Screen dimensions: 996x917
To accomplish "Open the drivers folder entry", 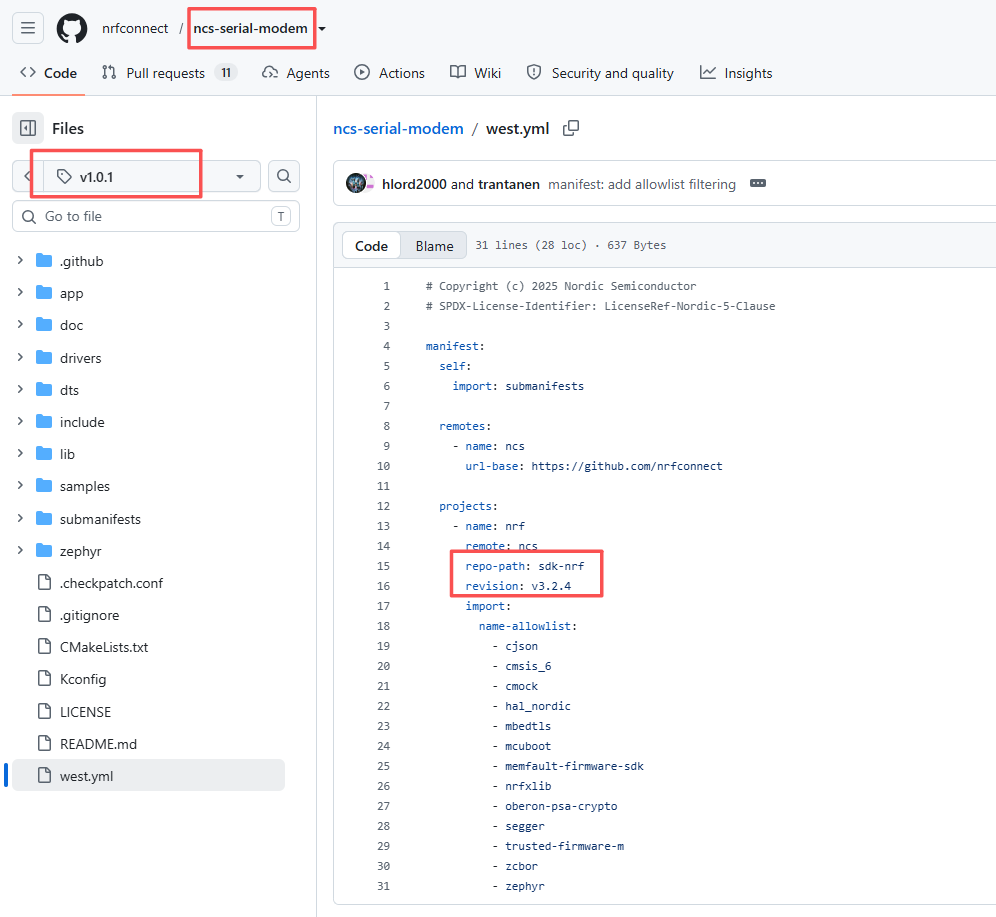I will coord(81,358).
